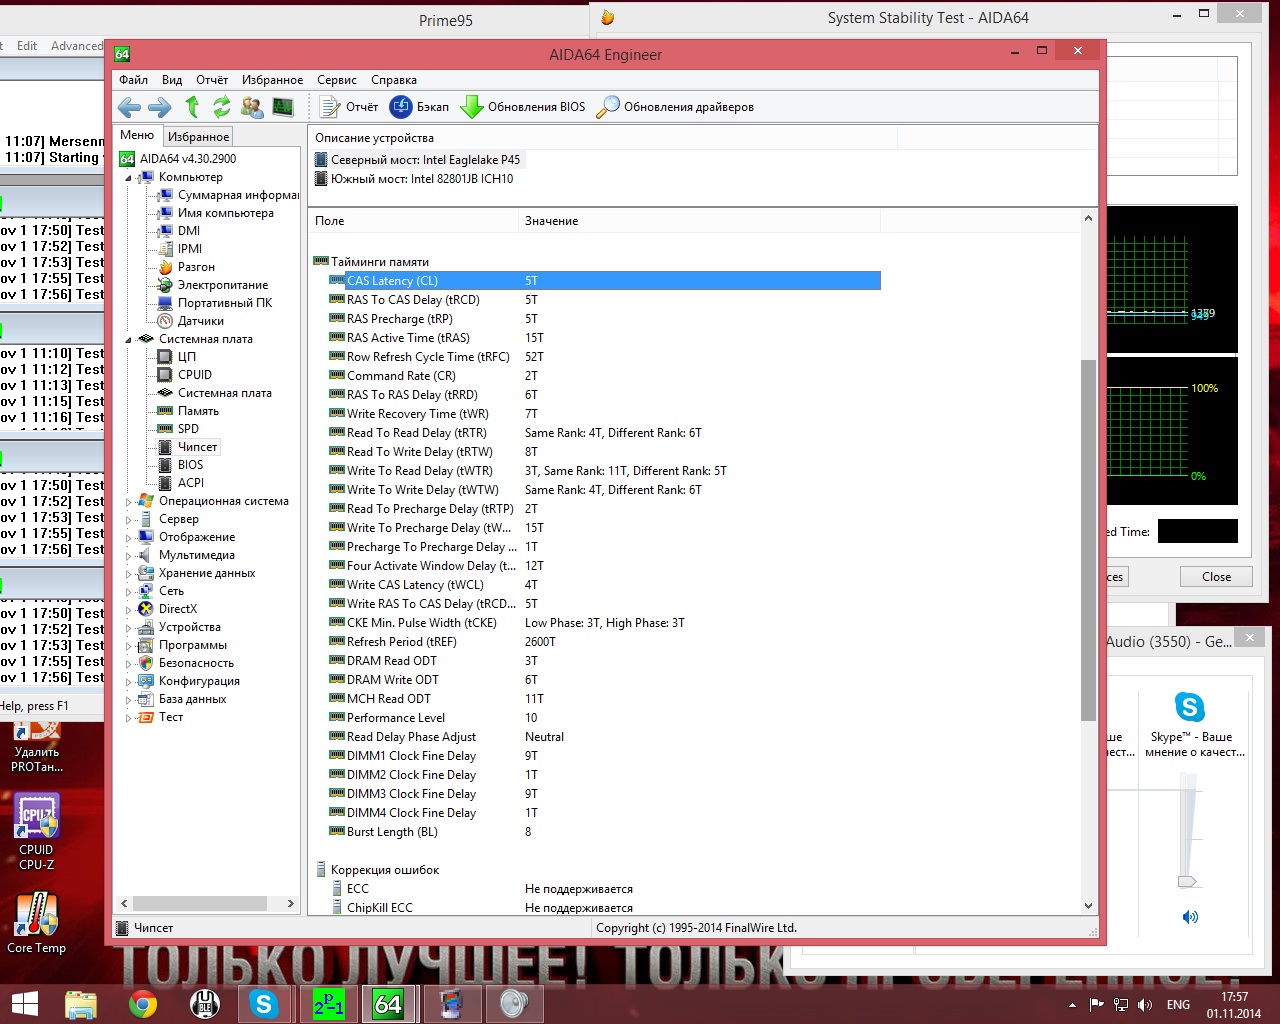The width and height of the screenshot is (1280, 1024).
Task: Select the RAS To CAS Delay (tRCD) row
Action: coord(604,300)
